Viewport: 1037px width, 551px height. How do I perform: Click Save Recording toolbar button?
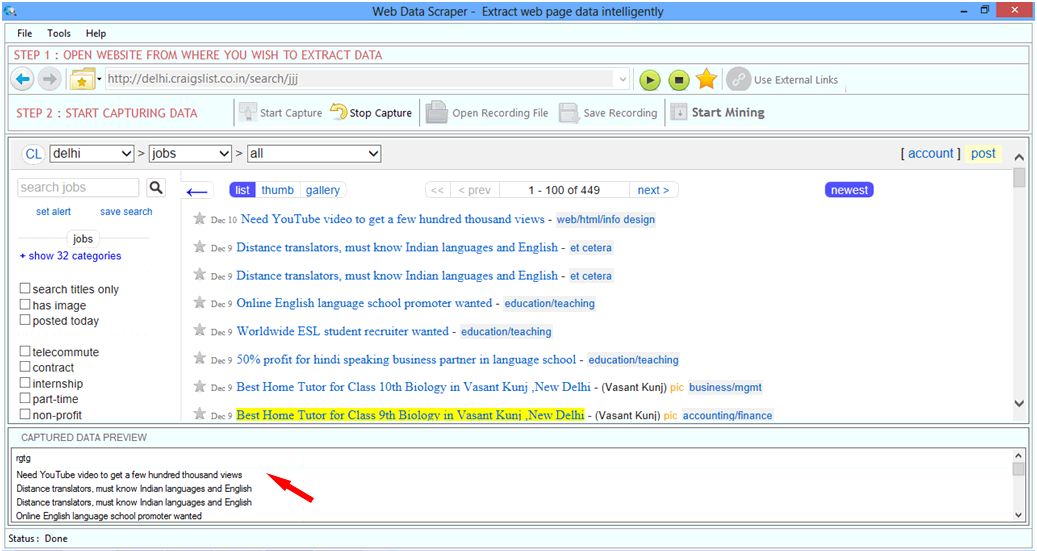[608, 112]
